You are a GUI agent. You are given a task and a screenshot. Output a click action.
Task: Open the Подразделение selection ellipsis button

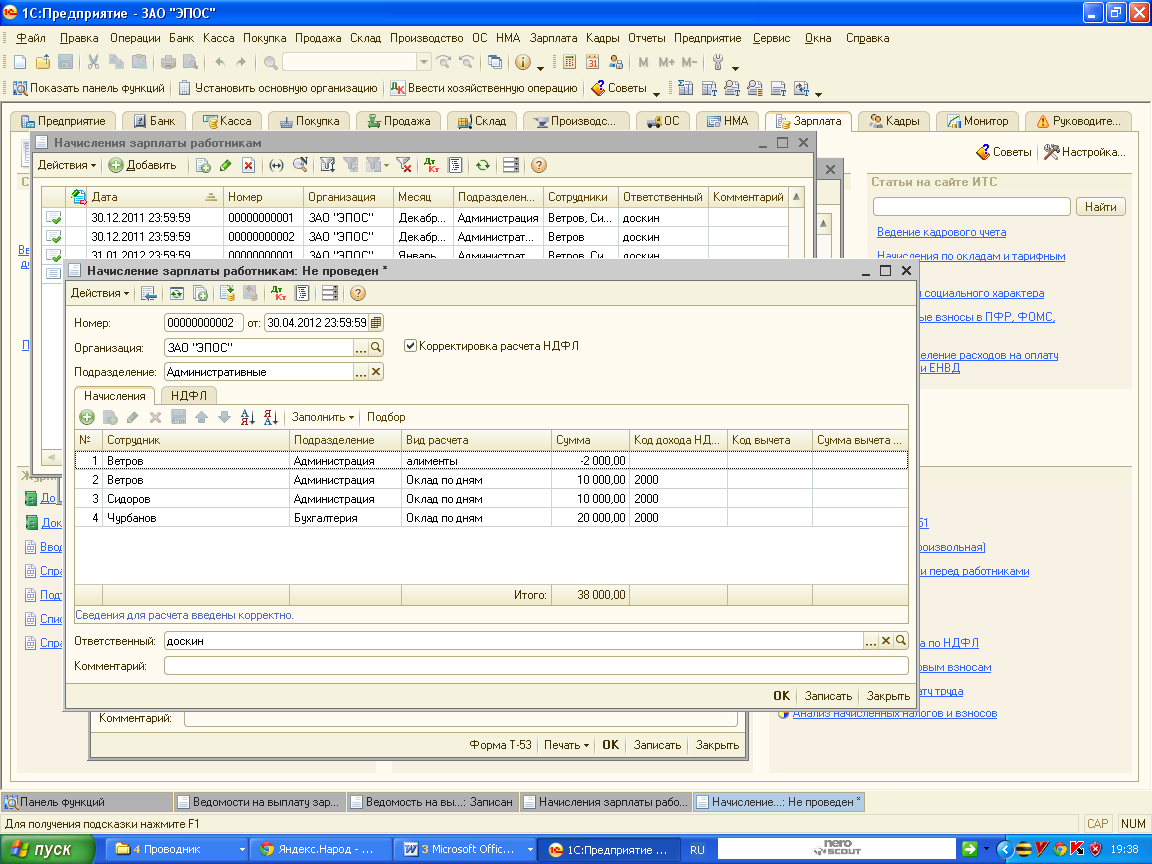pyautogui.click(x=361, y=372)
